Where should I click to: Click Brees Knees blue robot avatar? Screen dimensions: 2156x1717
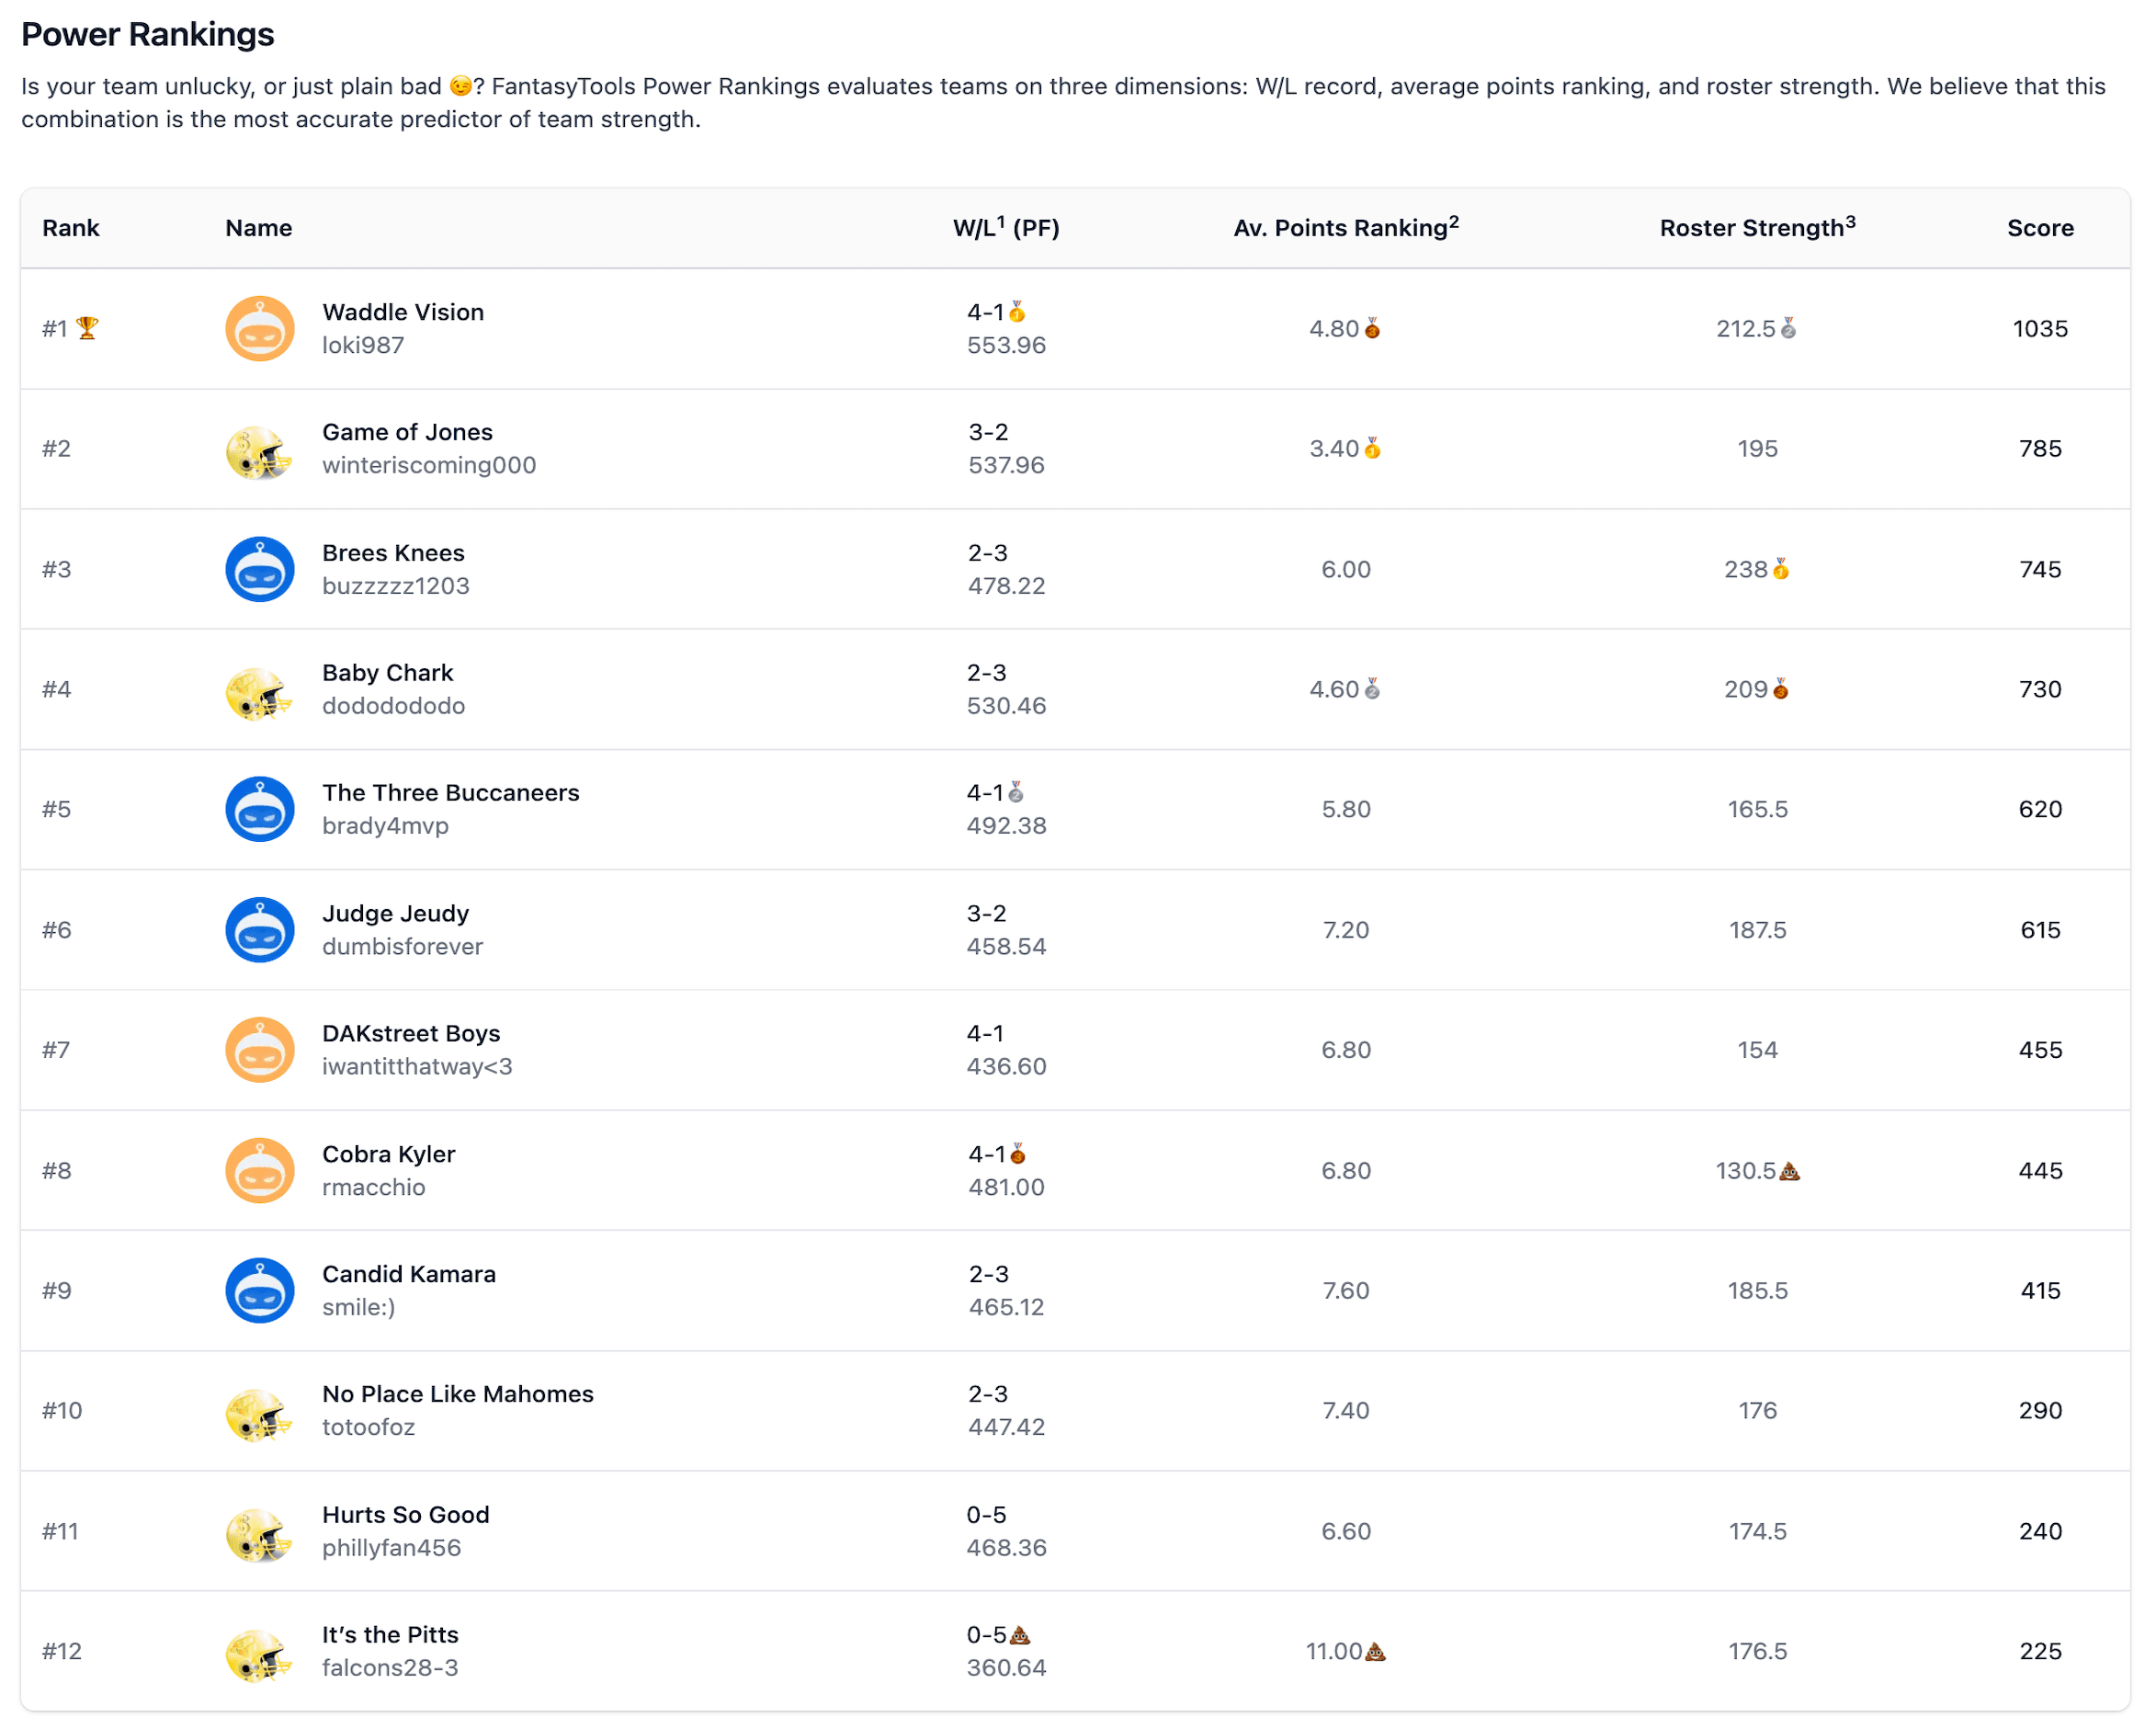coord(260,569)
